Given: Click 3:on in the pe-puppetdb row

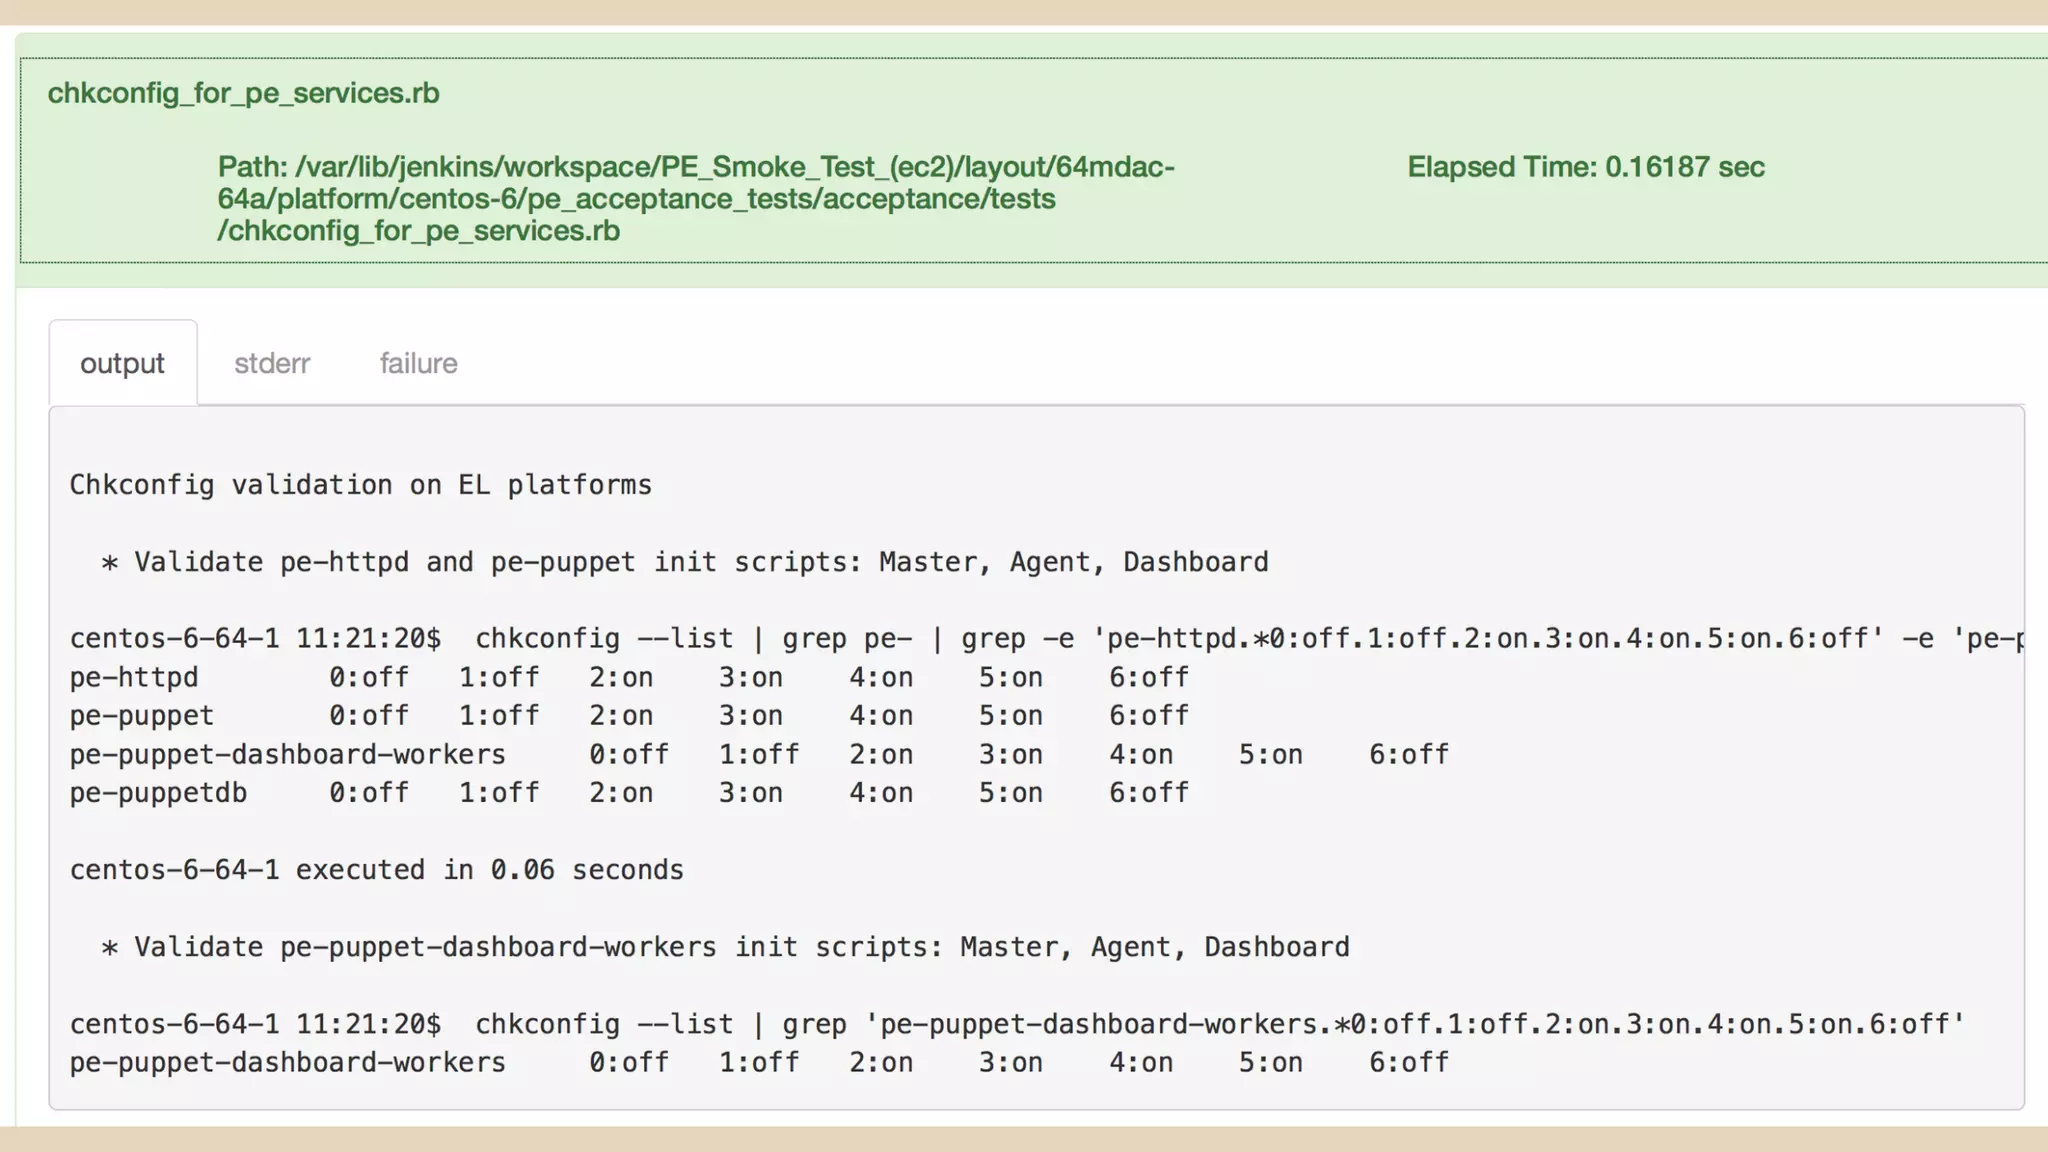Looking at the screenshot, I should [x=750, y=793].
